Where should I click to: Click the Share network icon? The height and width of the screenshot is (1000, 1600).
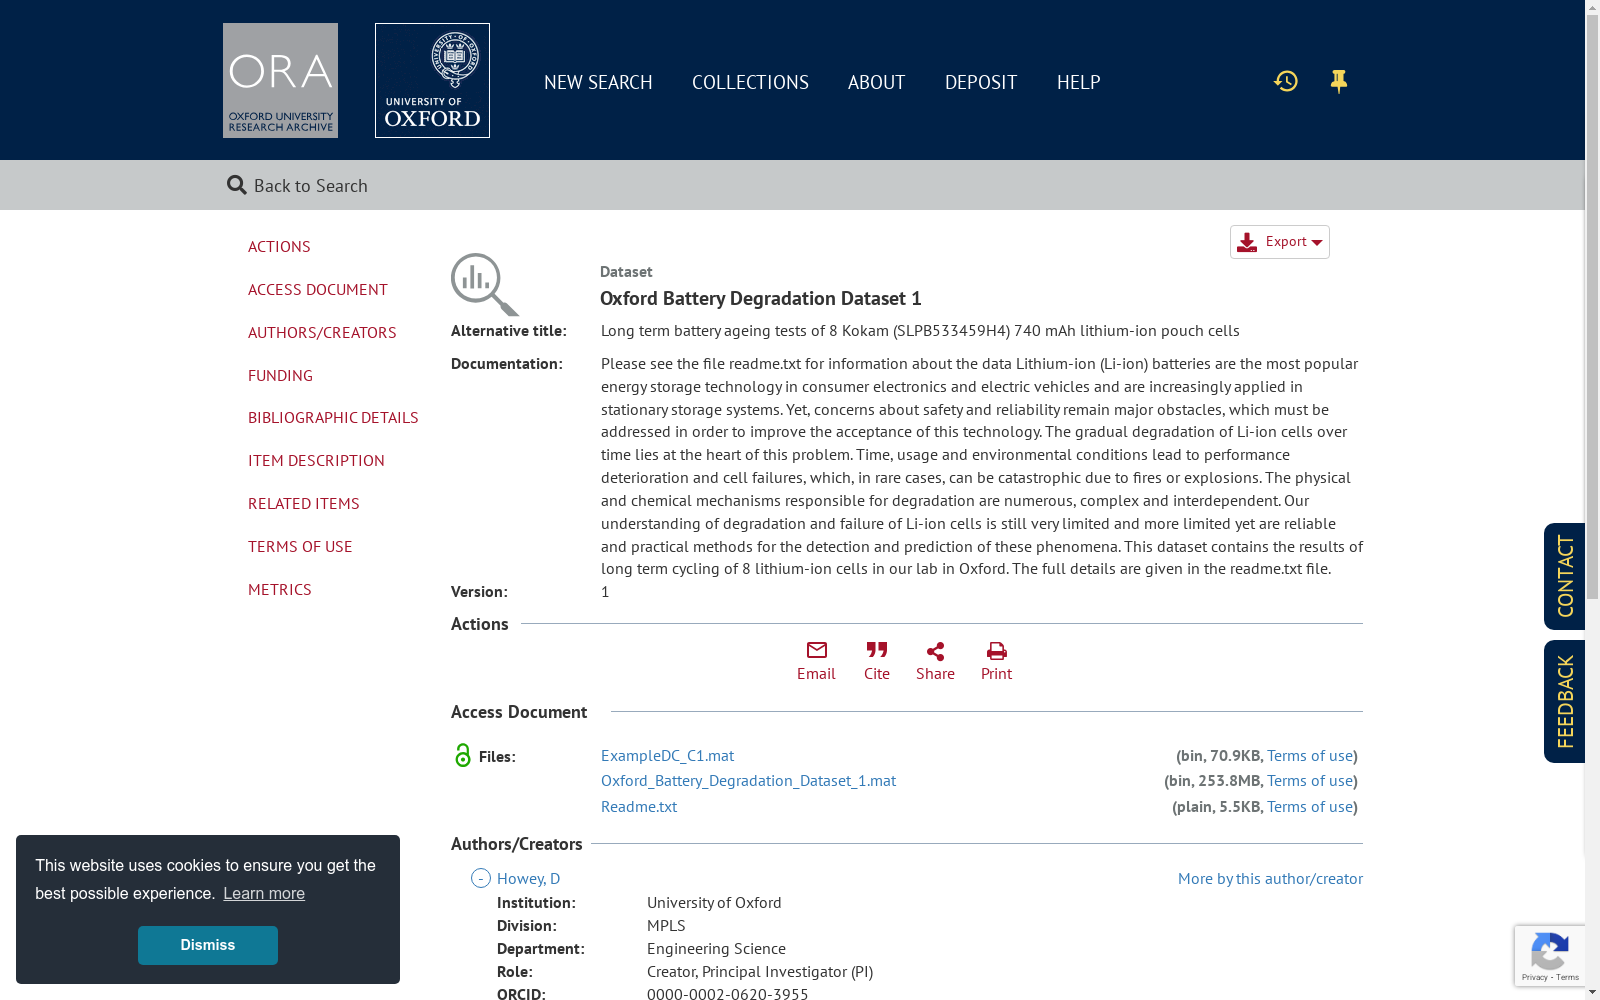click(x=935, y=651)
